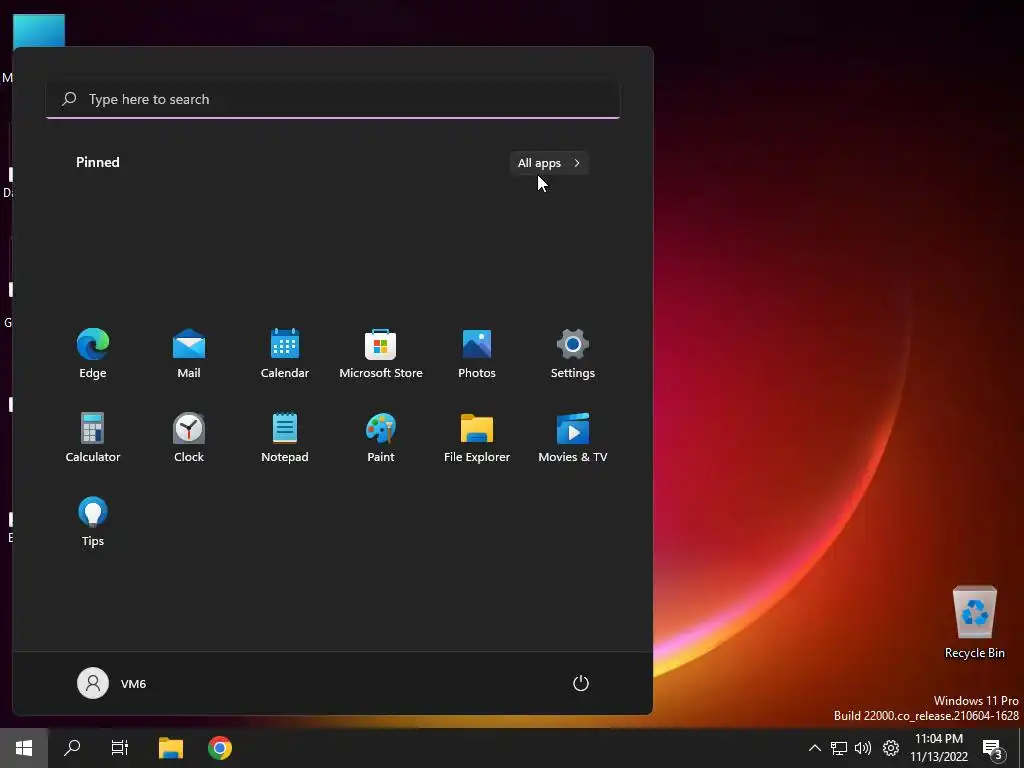Open Settings from the pinned apps
The image size is (1024, 768).
click(573, 353)
